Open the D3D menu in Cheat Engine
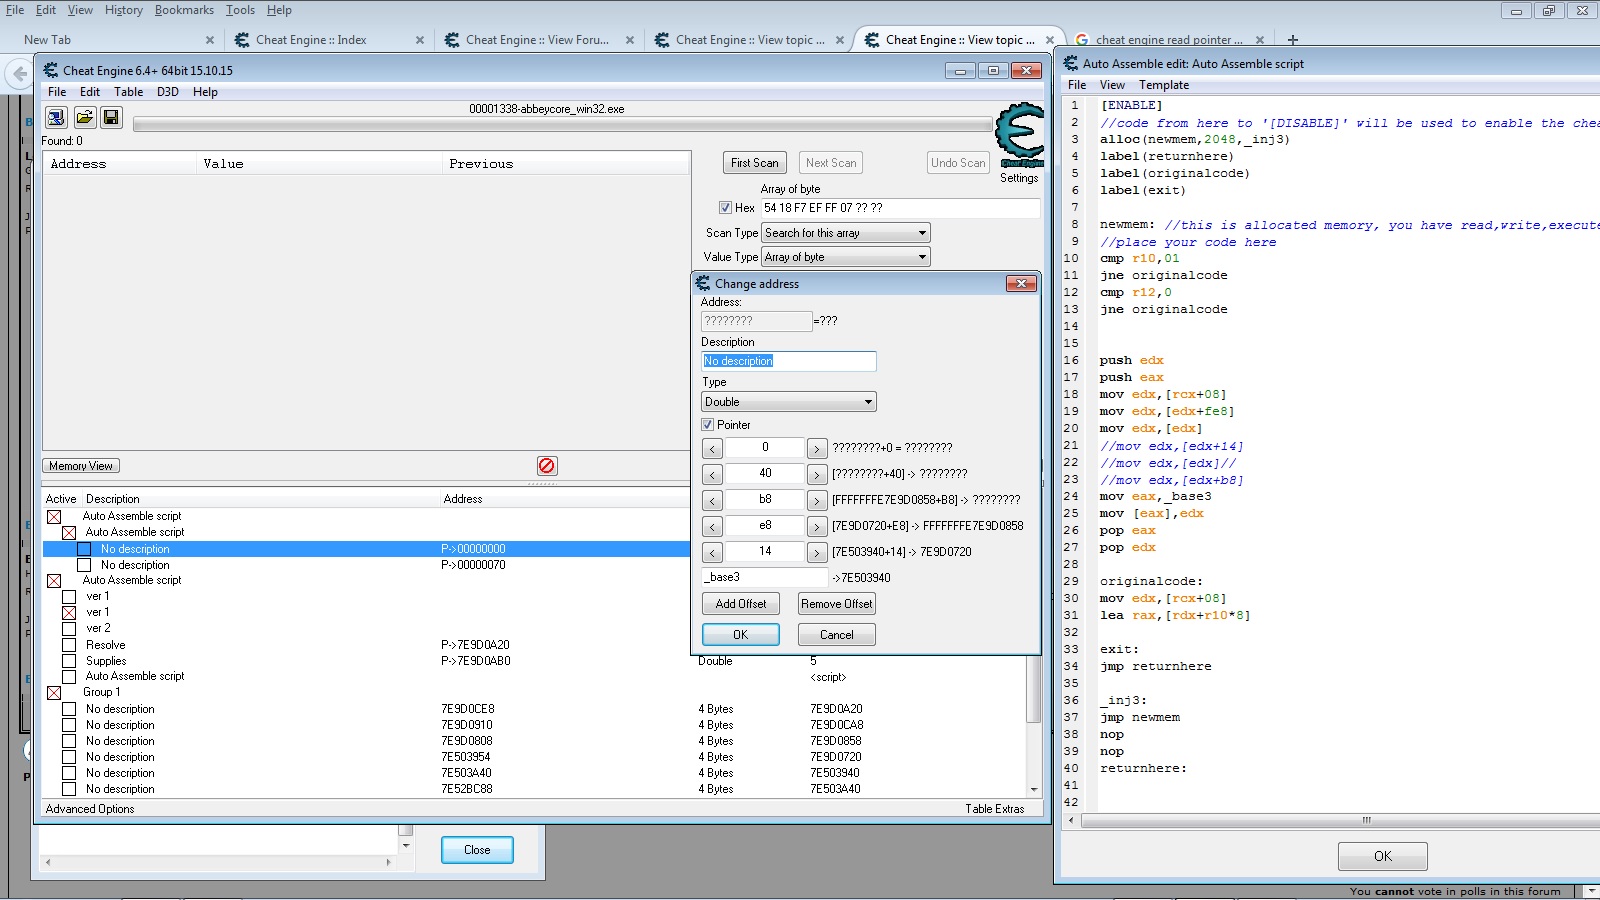 coord(167,92)
